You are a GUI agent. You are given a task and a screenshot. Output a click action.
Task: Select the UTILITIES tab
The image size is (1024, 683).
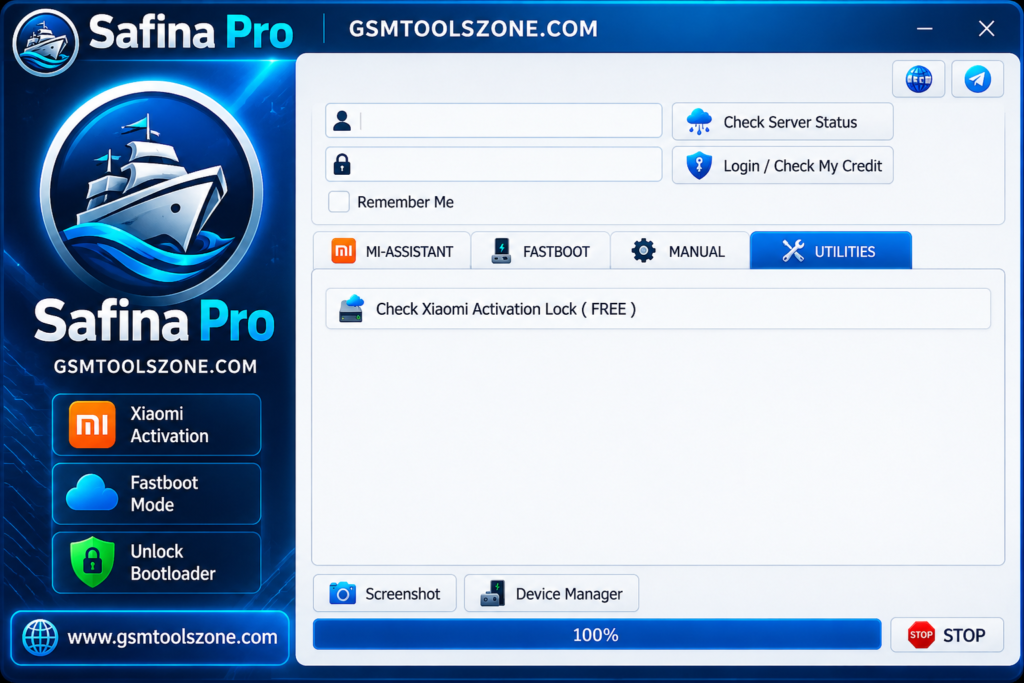pyautogui.click(x=831, y=250)
